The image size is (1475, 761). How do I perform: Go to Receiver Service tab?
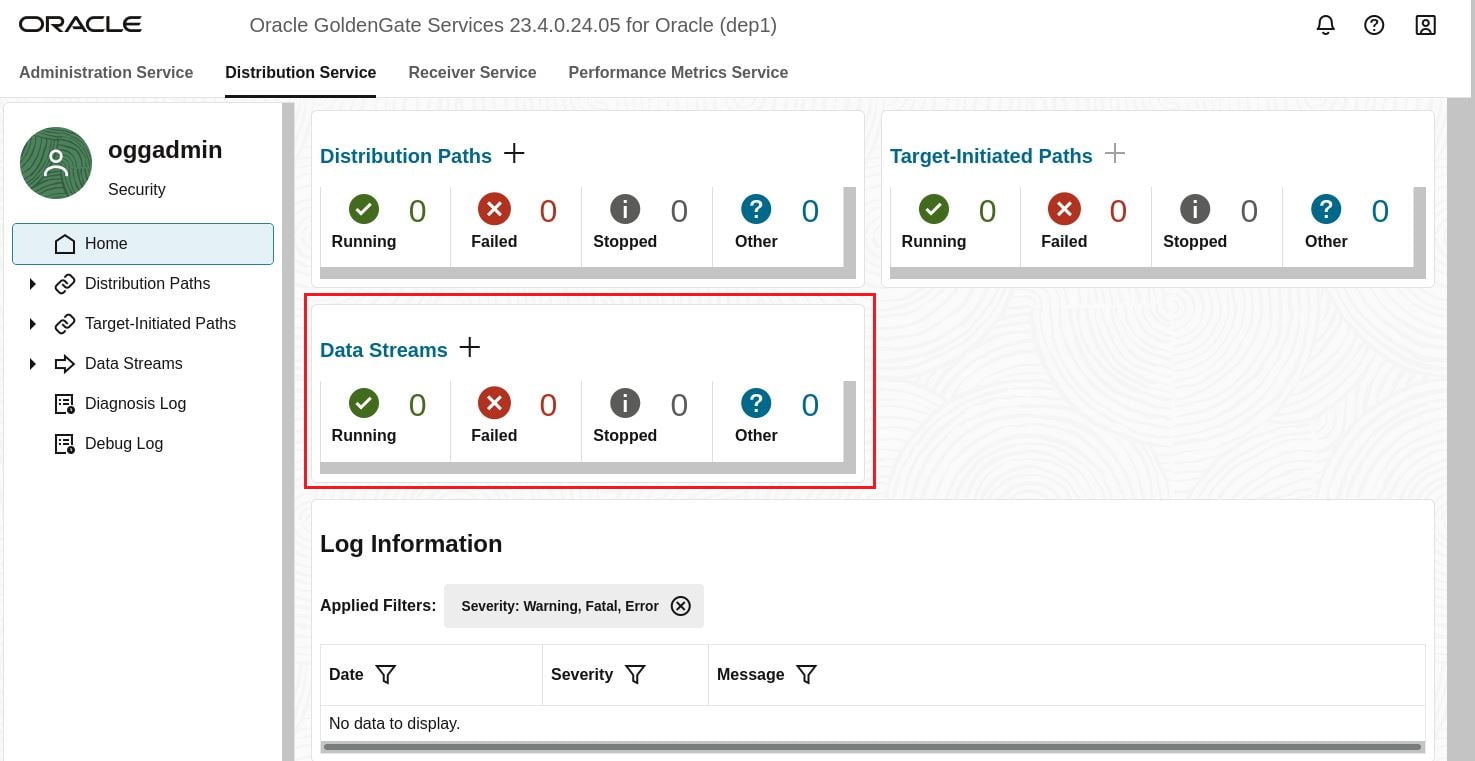pos(472,72)
